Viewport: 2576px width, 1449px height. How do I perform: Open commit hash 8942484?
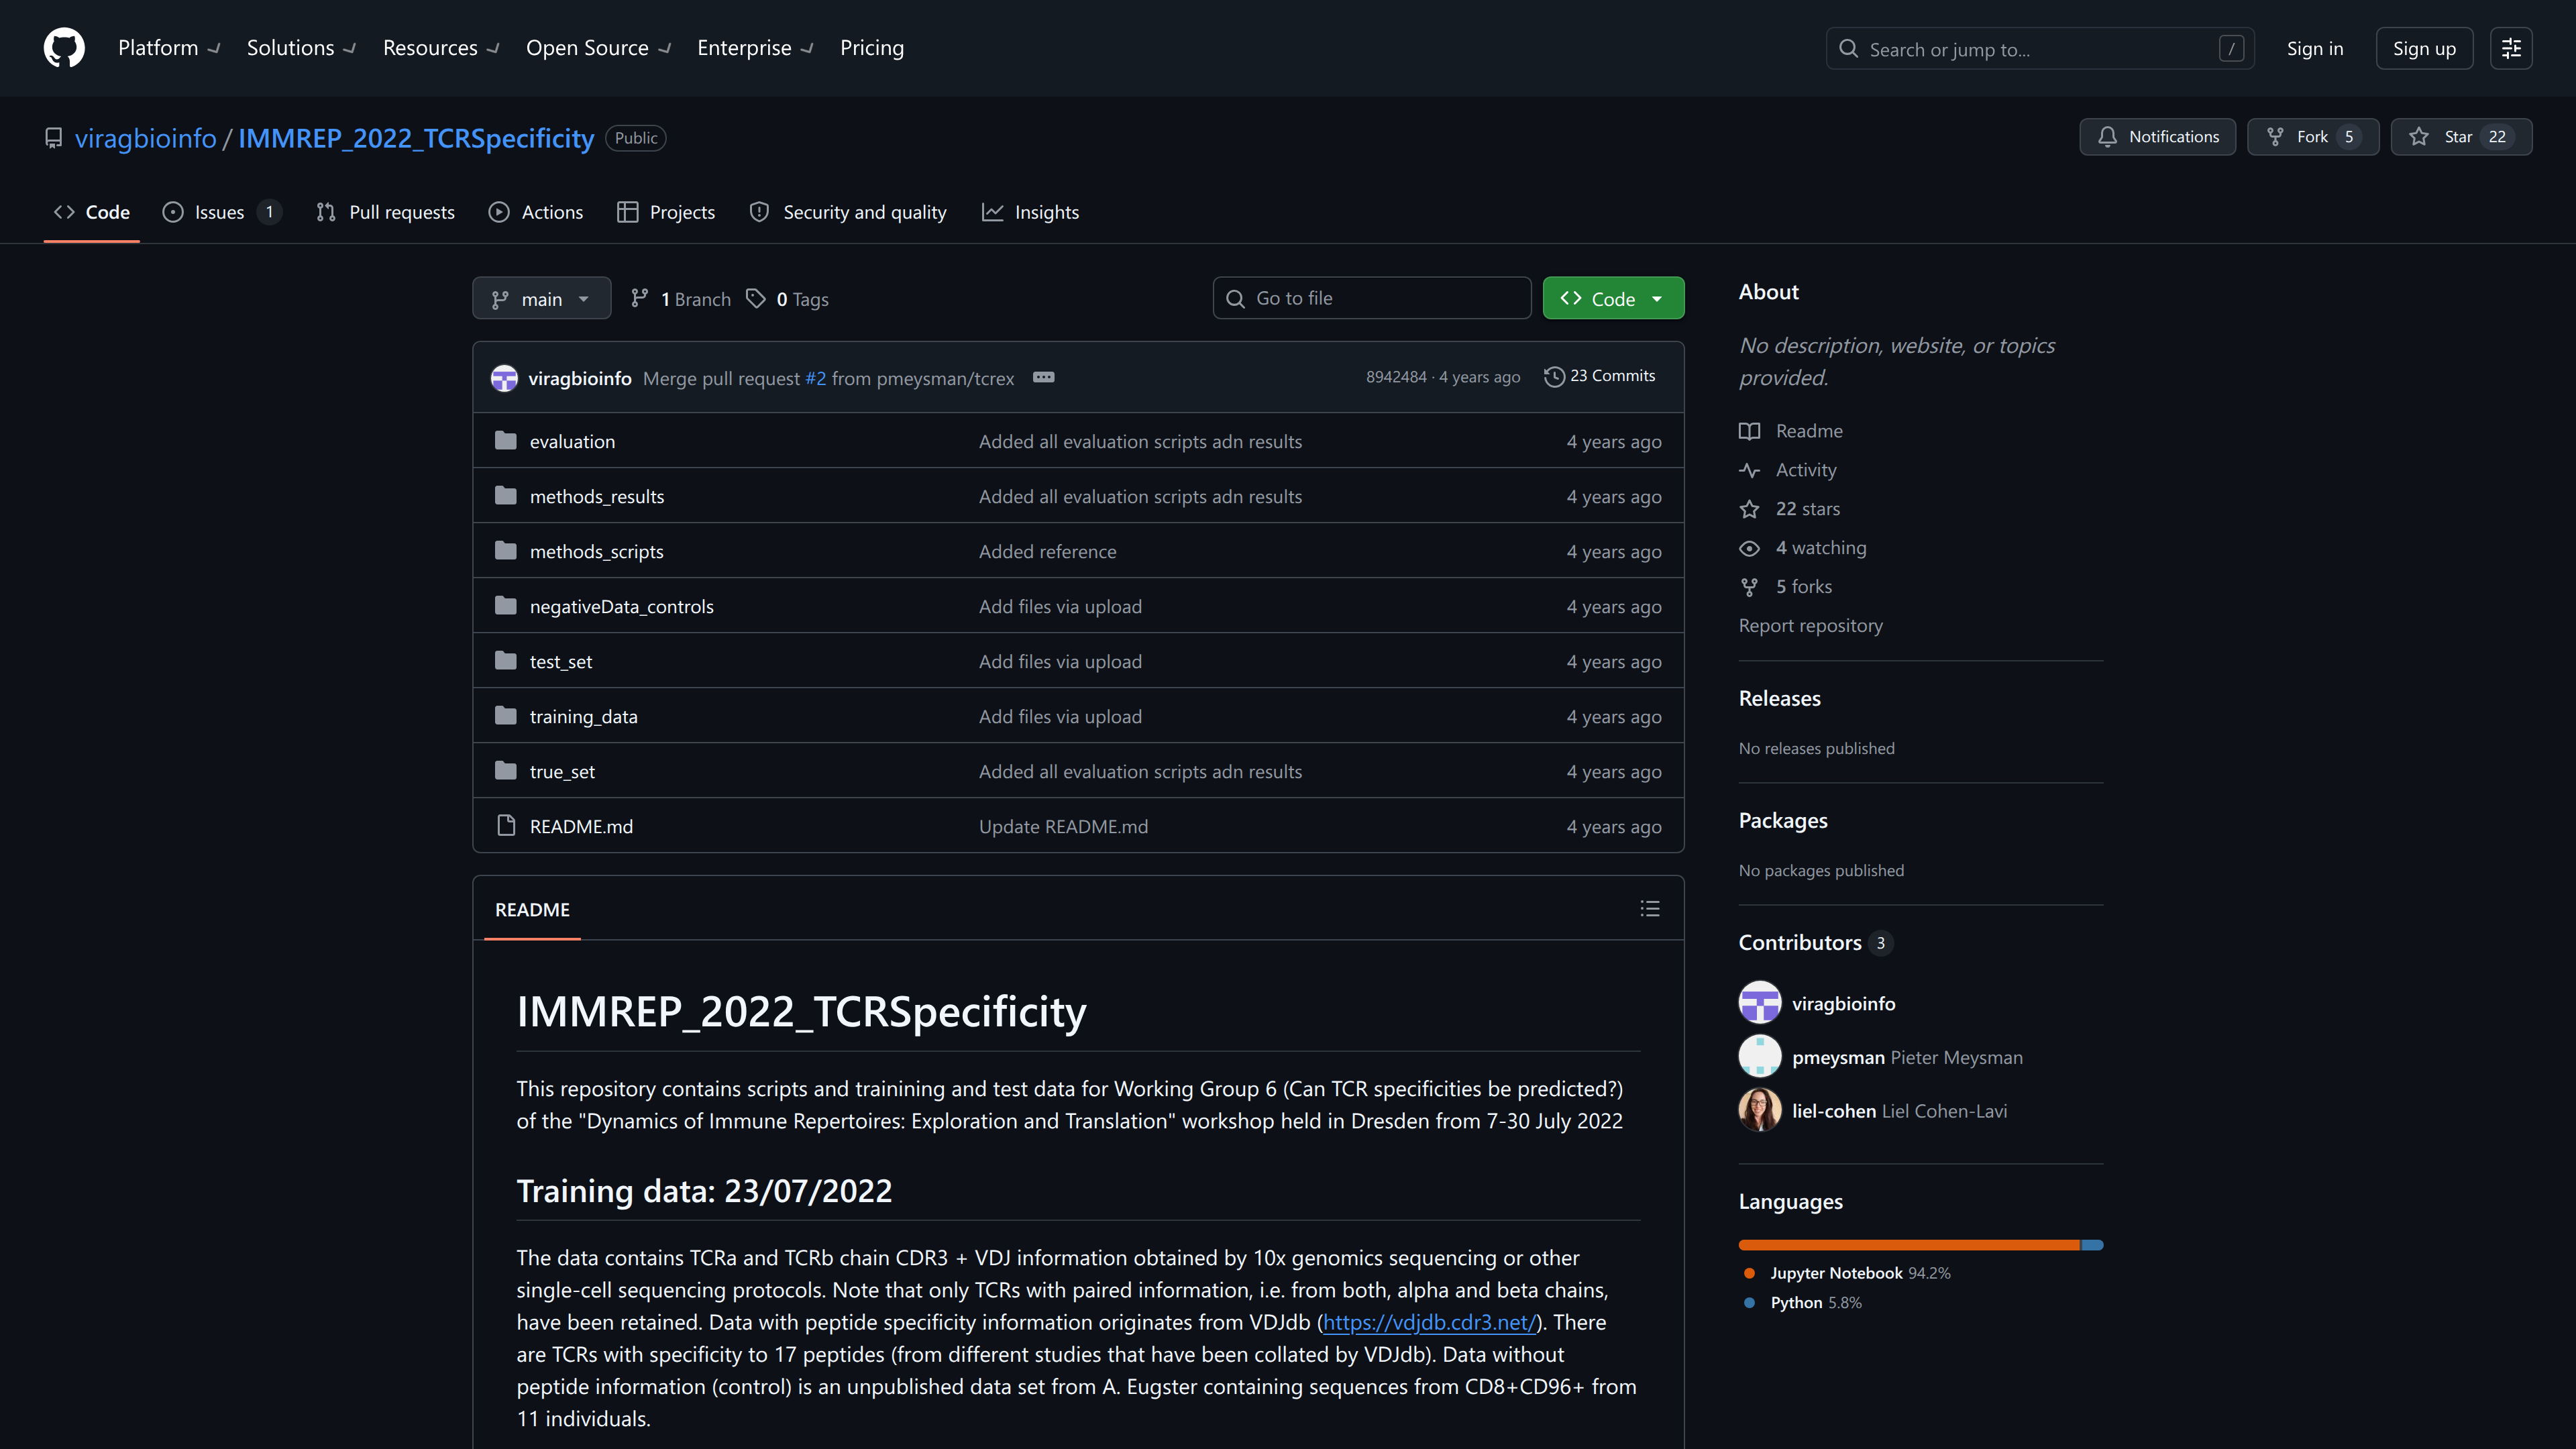1396,377
